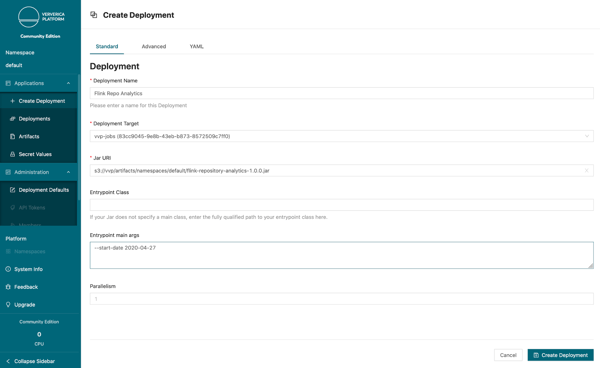Open the Deployment Target dropdown
Viewport: 600px width, 368px height.
(x=341, y=136)
